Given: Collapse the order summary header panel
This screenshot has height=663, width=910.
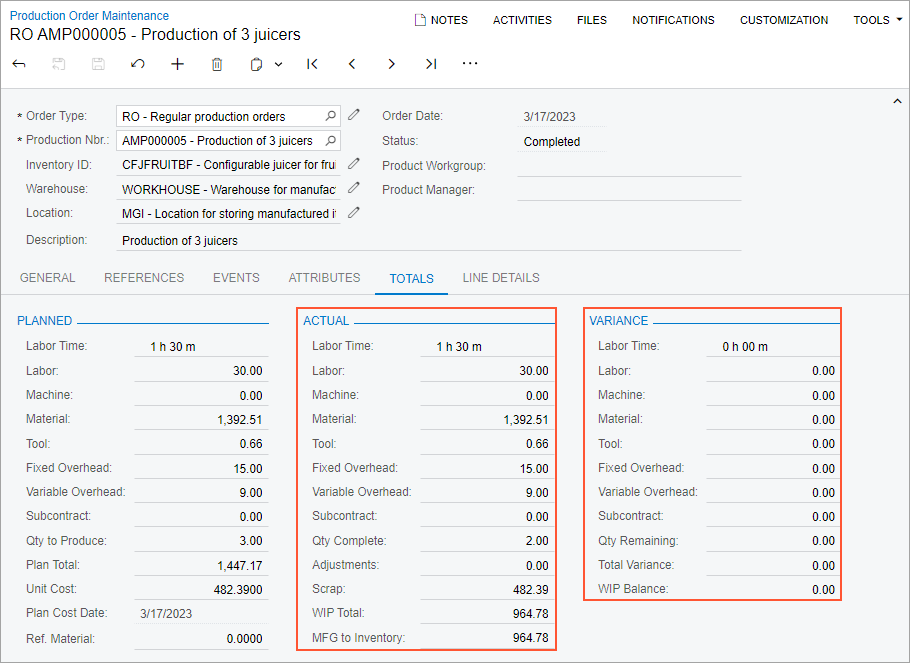Looking at the screenshot, I should [896, 101].
